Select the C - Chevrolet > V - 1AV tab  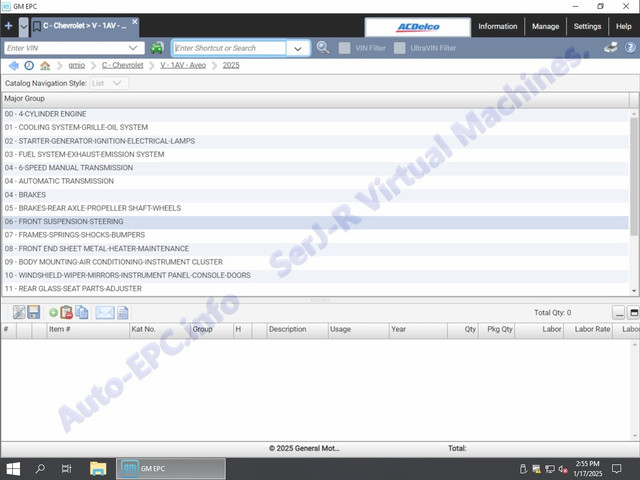point(84,26)
